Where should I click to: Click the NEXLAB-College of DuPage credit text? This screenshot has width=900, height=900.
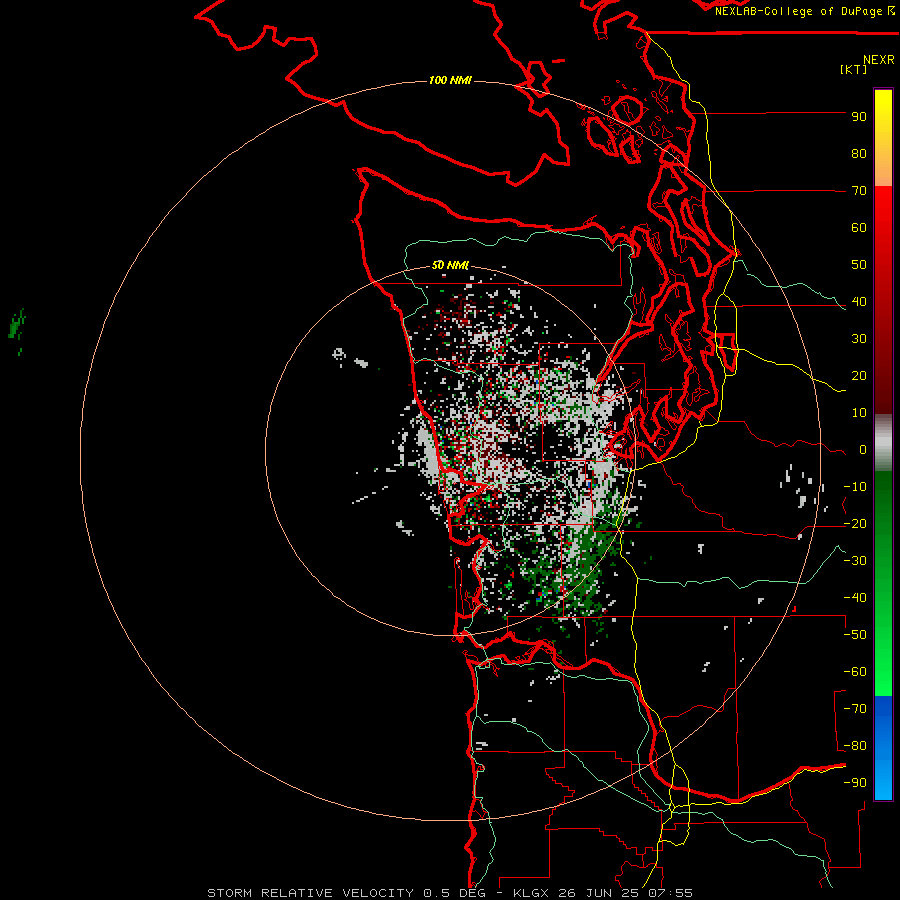[x=804, y=11]
